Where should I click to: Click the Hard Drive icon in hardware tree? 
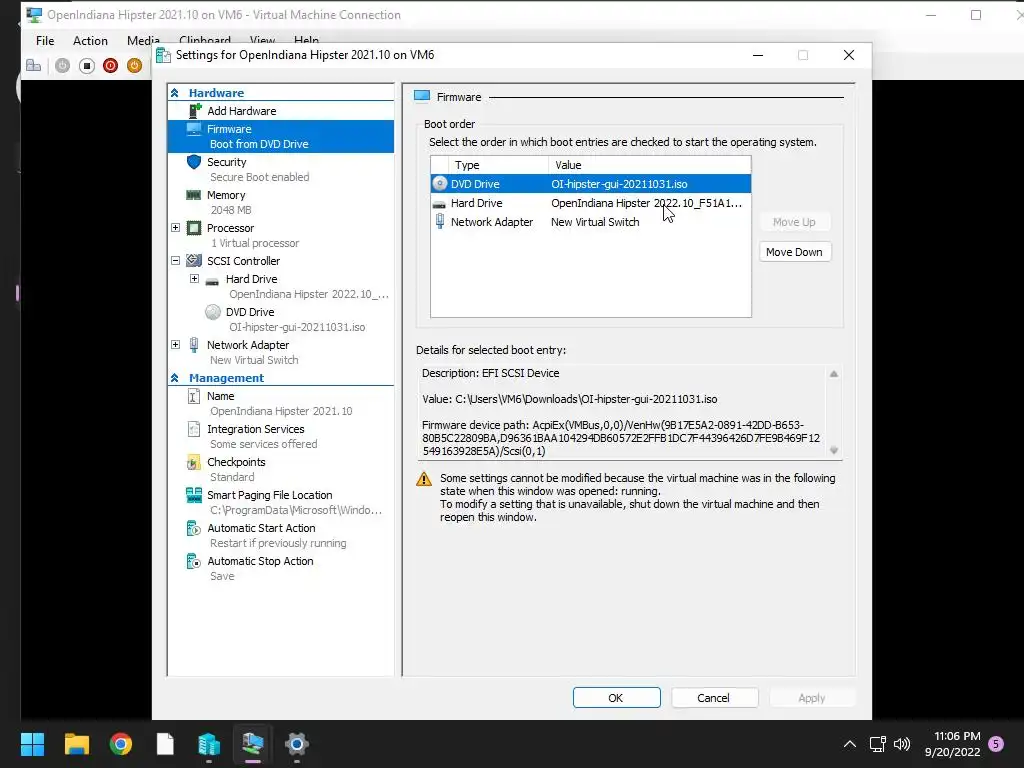212,281
